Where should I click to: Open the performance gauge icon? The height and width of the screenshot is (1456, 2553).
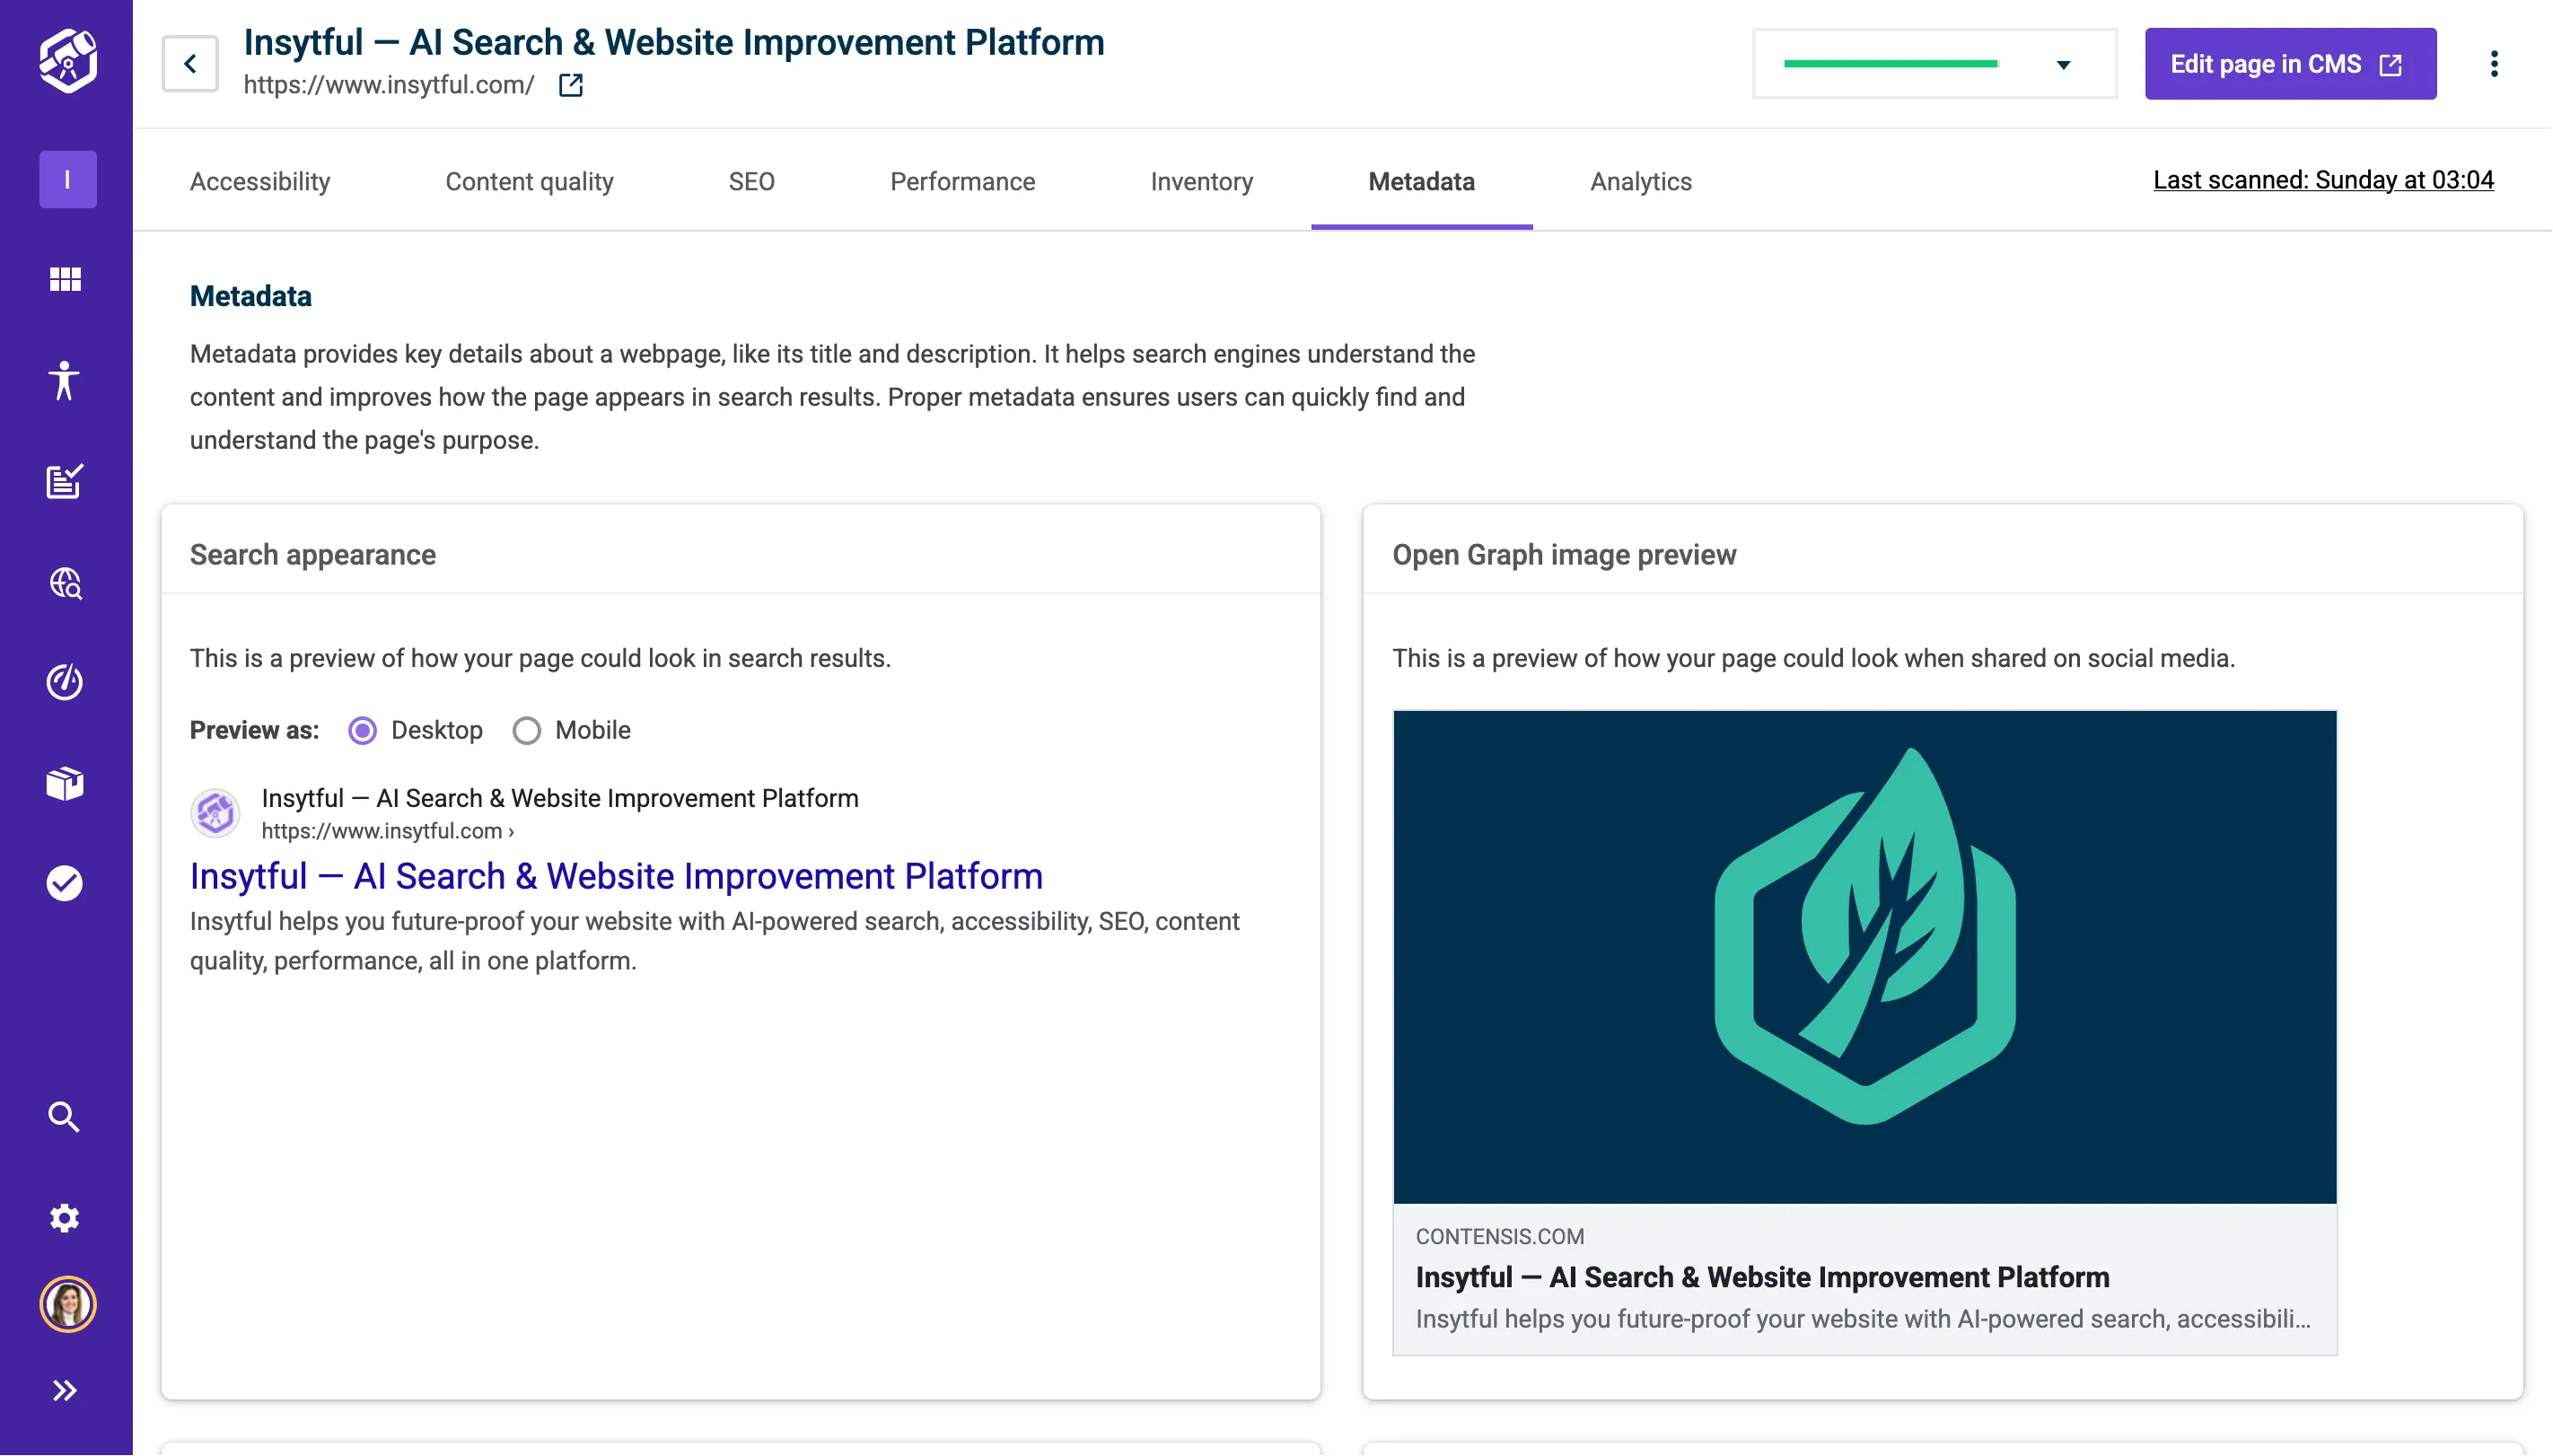65,683
